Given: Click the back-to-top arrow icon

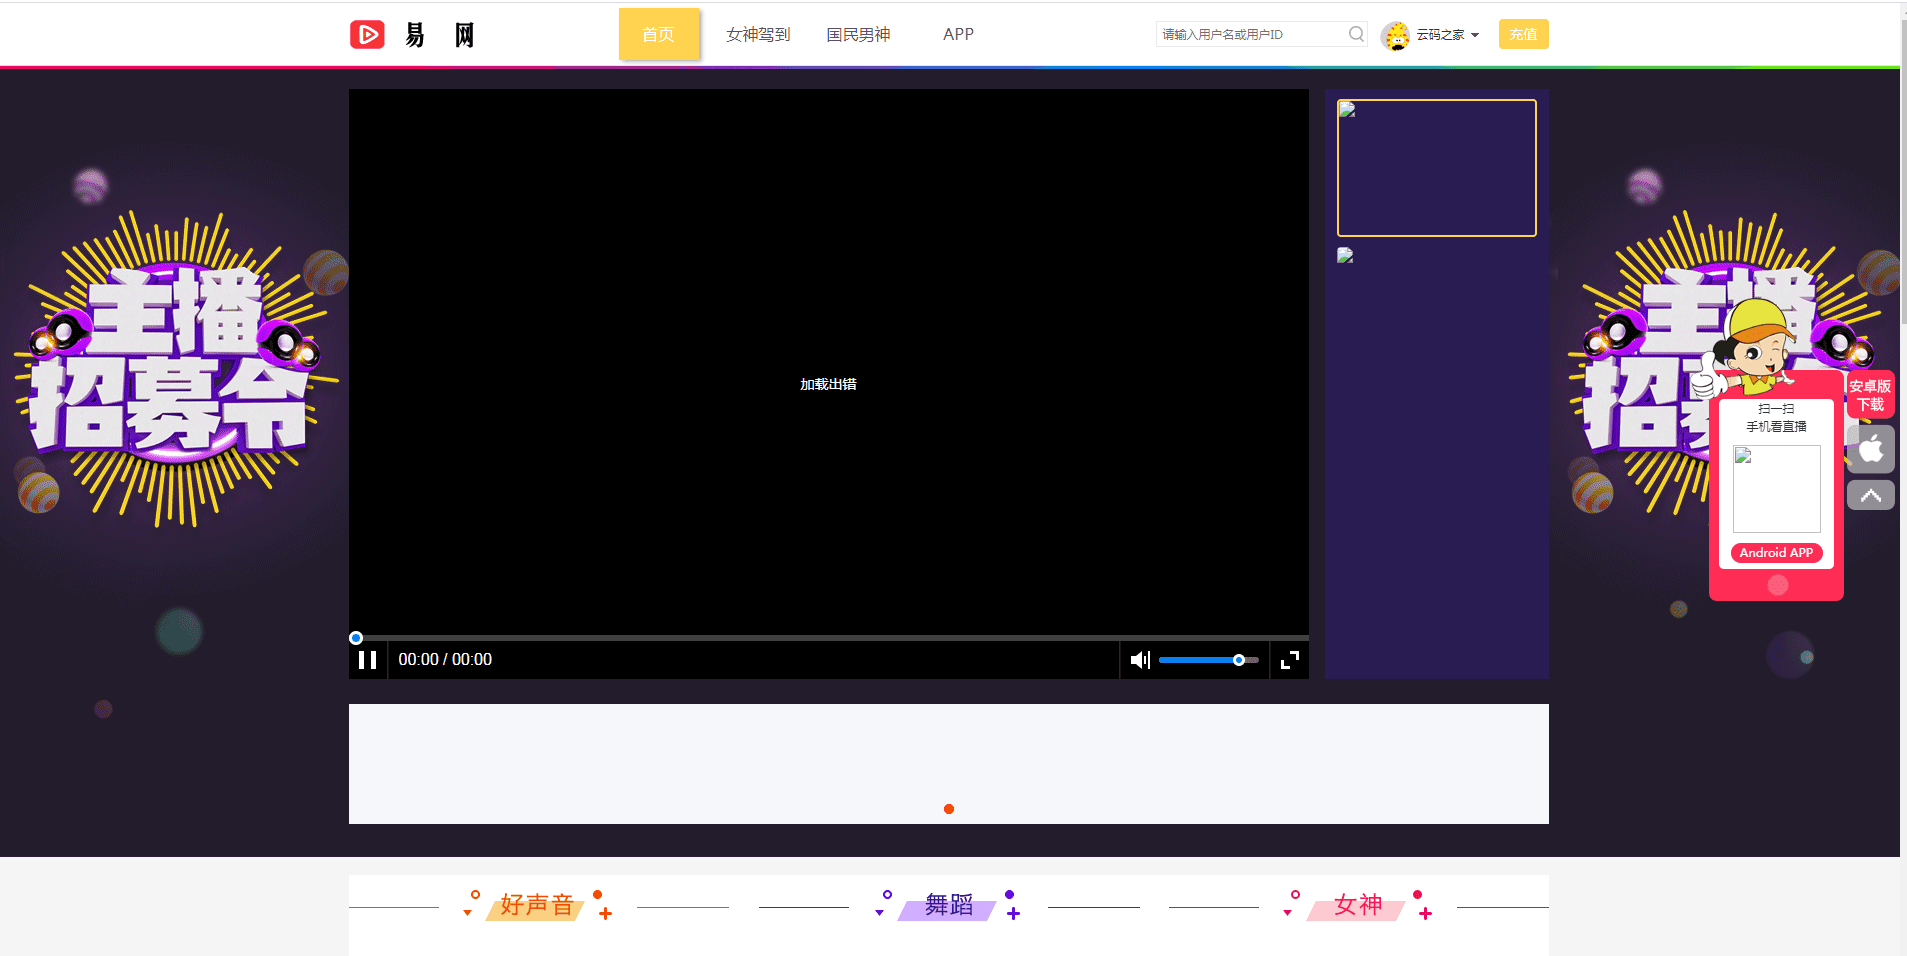Looking at the screenshot, I should tap(1870, 496).
